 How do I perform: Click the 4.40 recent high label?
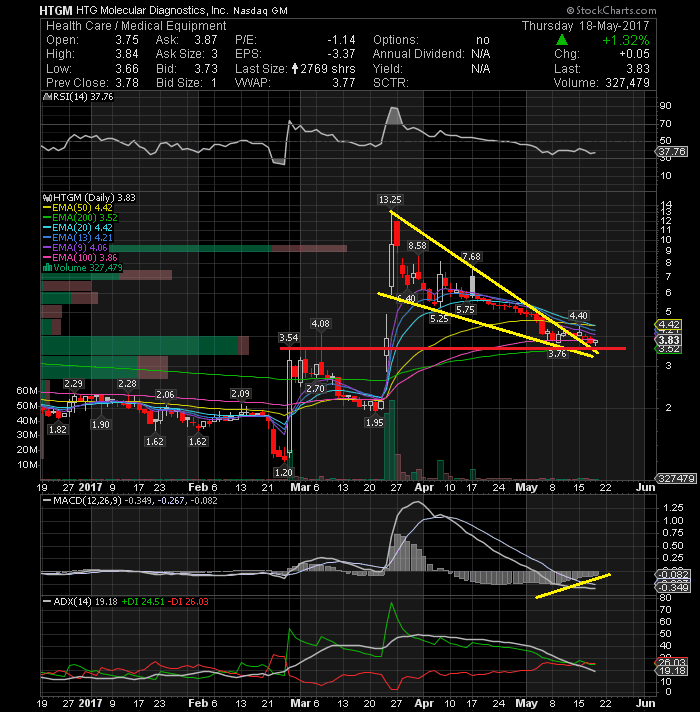click(578, 315)
